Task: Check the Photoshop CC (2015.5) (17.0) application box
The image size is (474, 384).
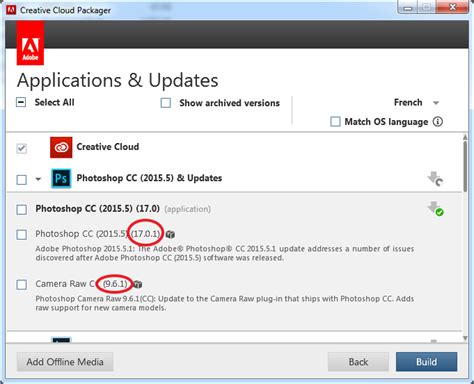Action: [x=22, y=210]
